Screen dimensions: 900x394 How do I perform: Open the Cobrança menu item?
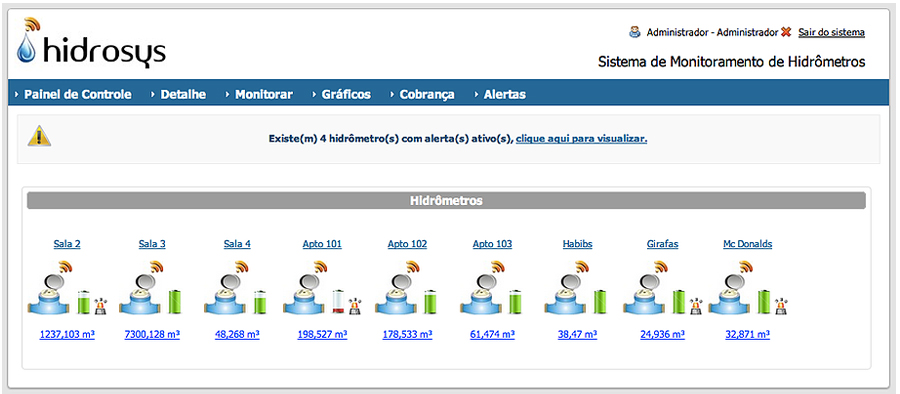click(427, 94)
